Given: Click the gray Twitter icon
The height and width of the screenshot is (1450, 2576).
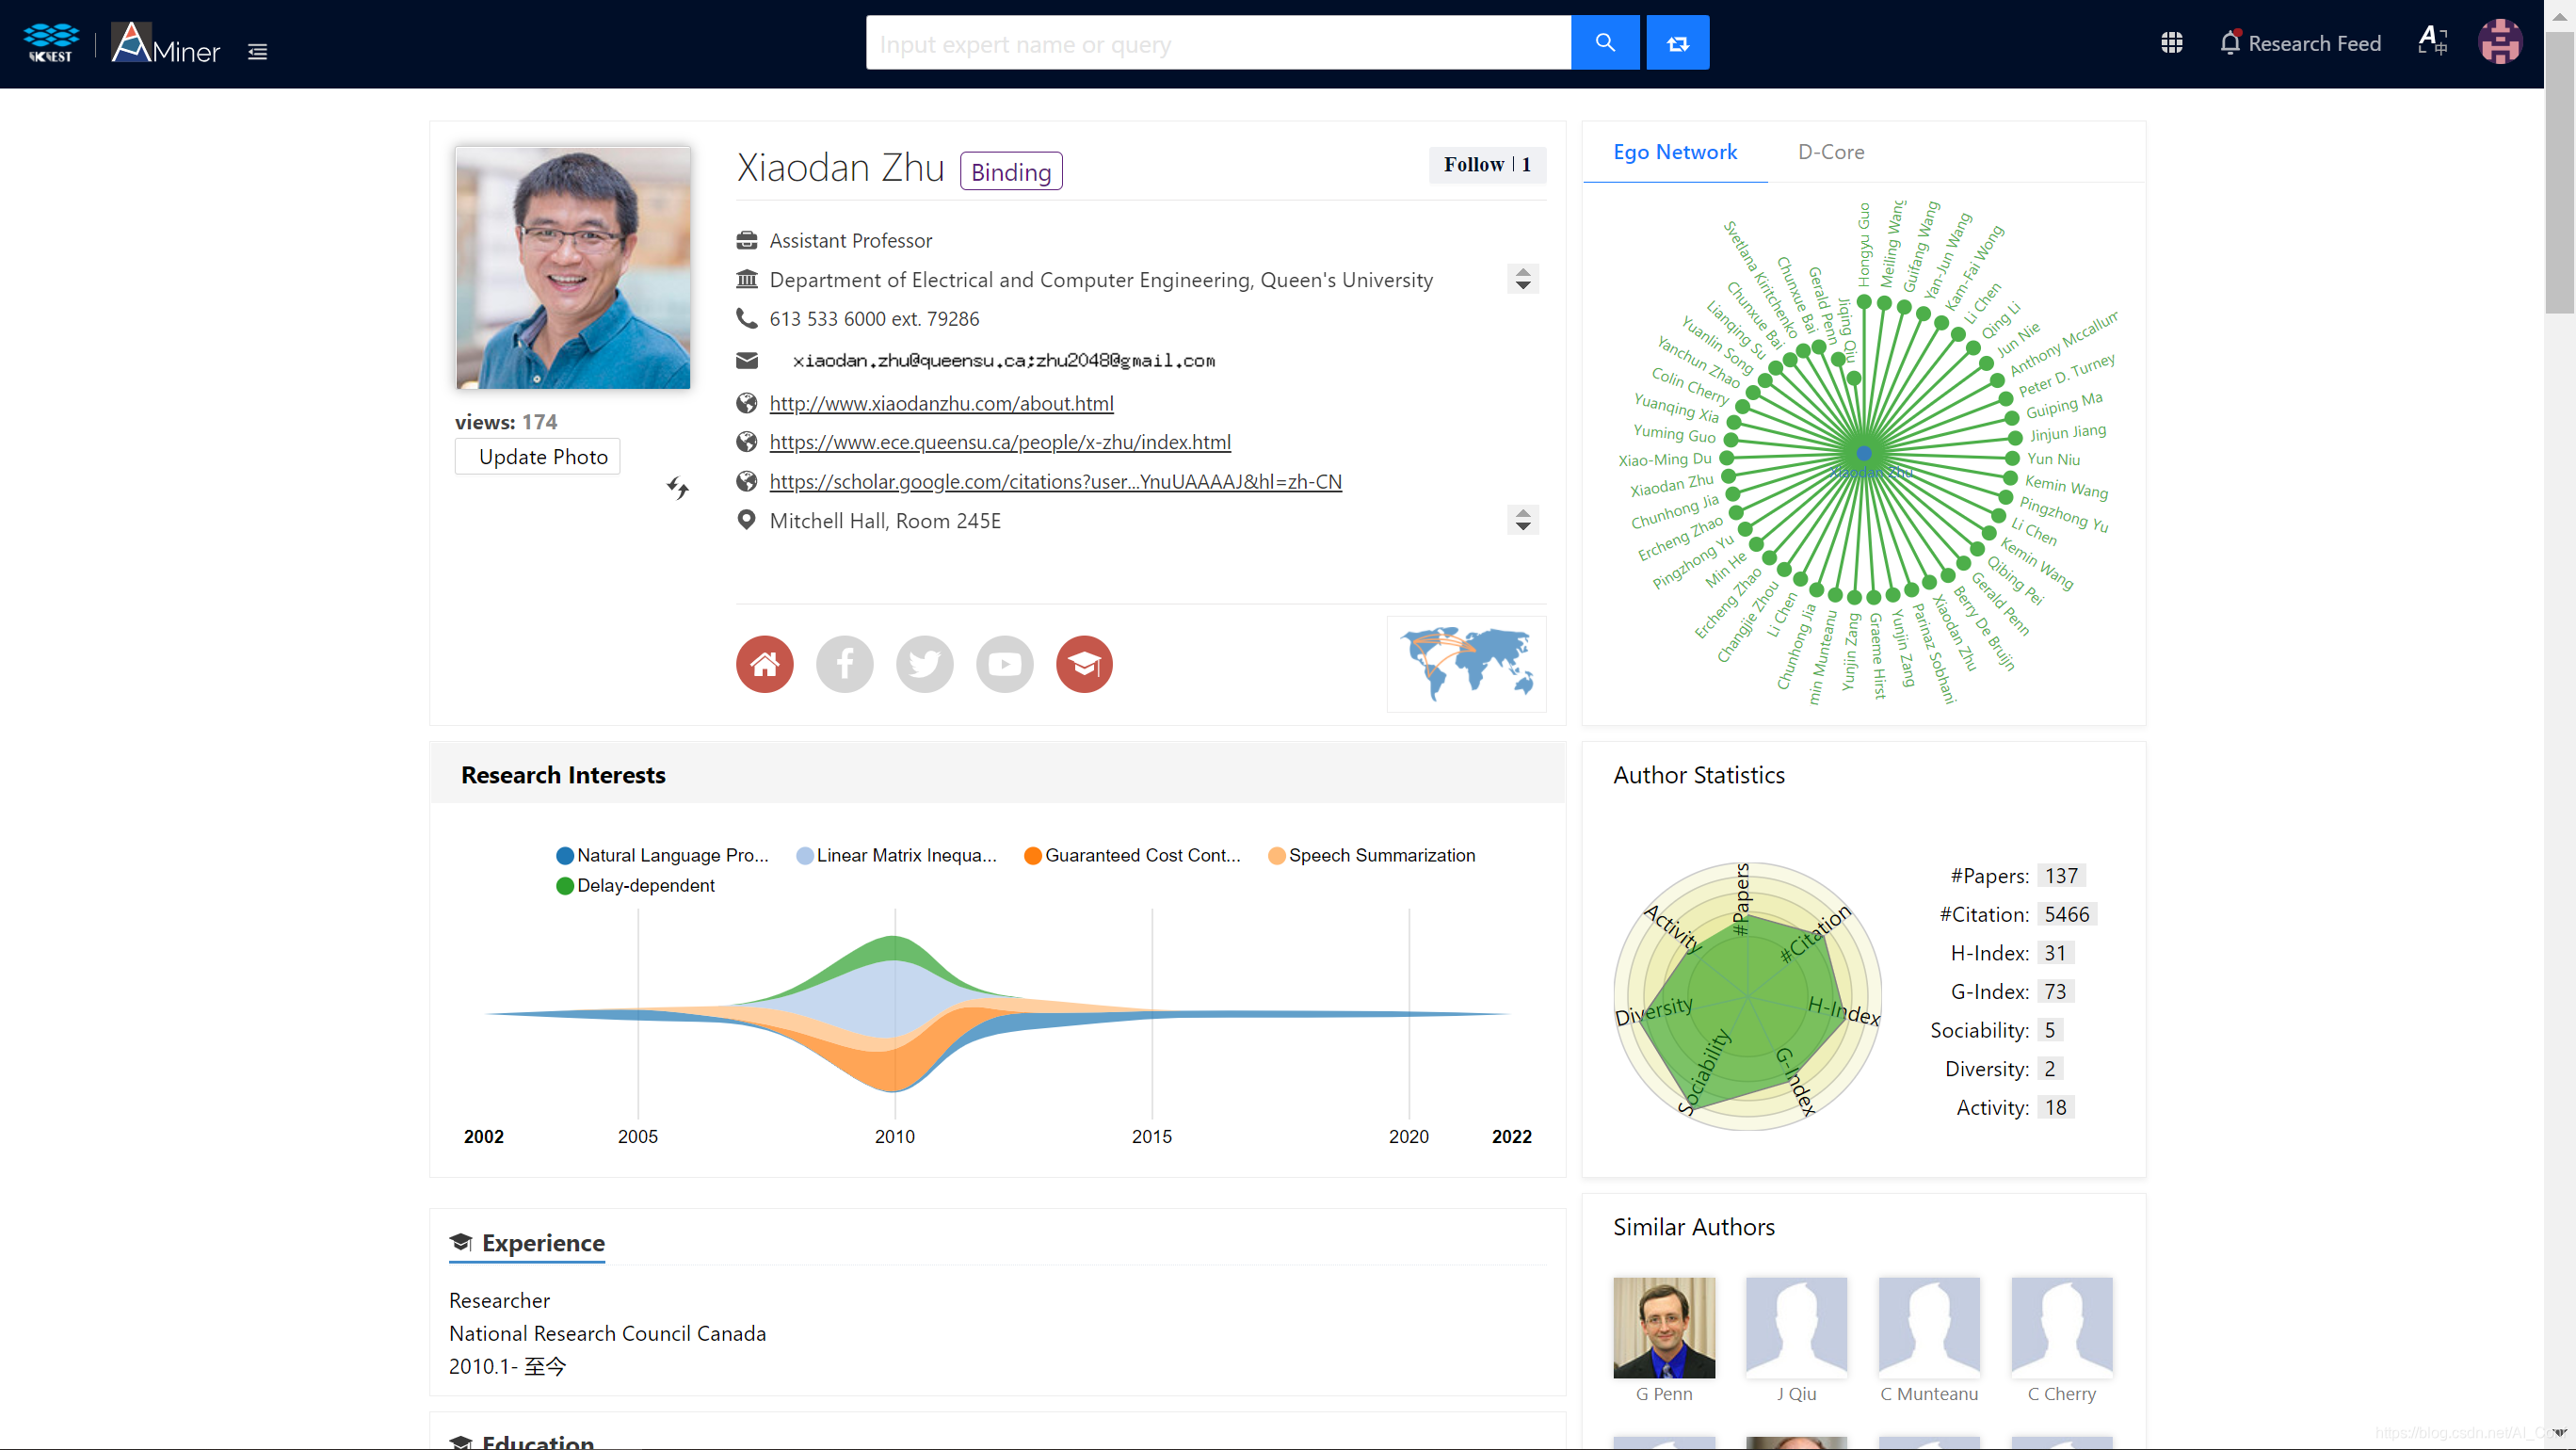Looking at the screenshot, I should [x=924, y=664].
